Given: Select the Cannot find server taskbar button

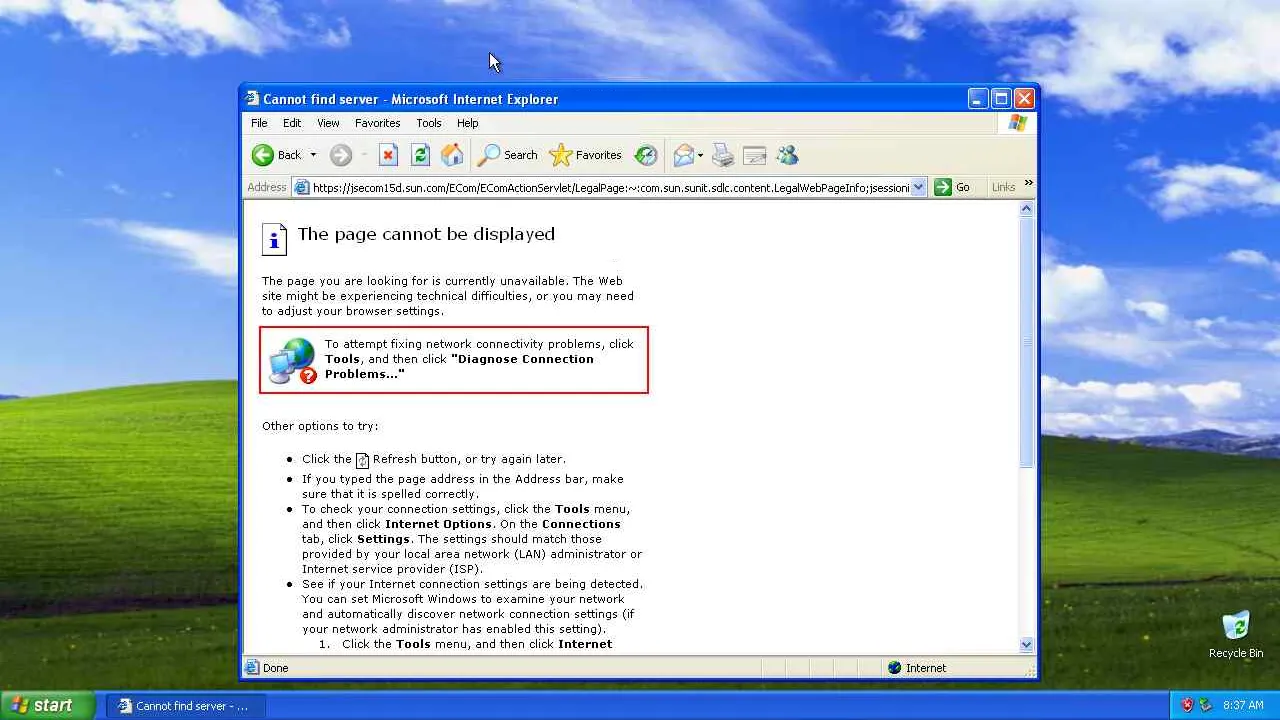Looking at the screenshot, I should pos(186,706).
